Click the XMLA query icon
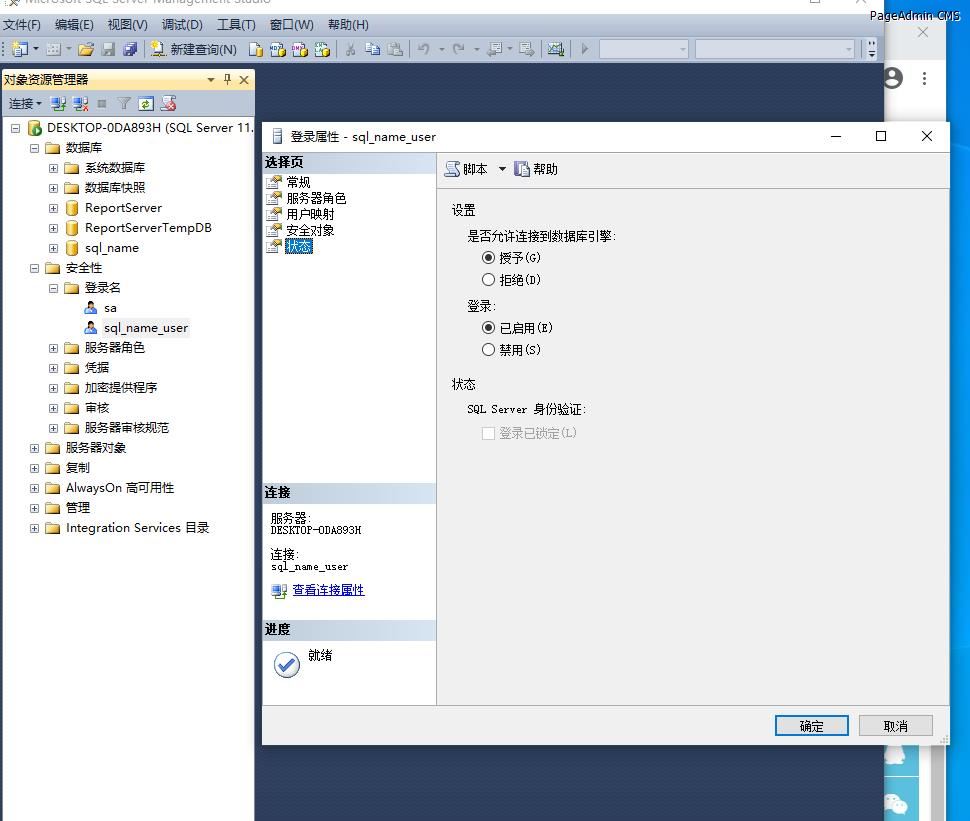This screenshot has height=821, width=970. 322,49
